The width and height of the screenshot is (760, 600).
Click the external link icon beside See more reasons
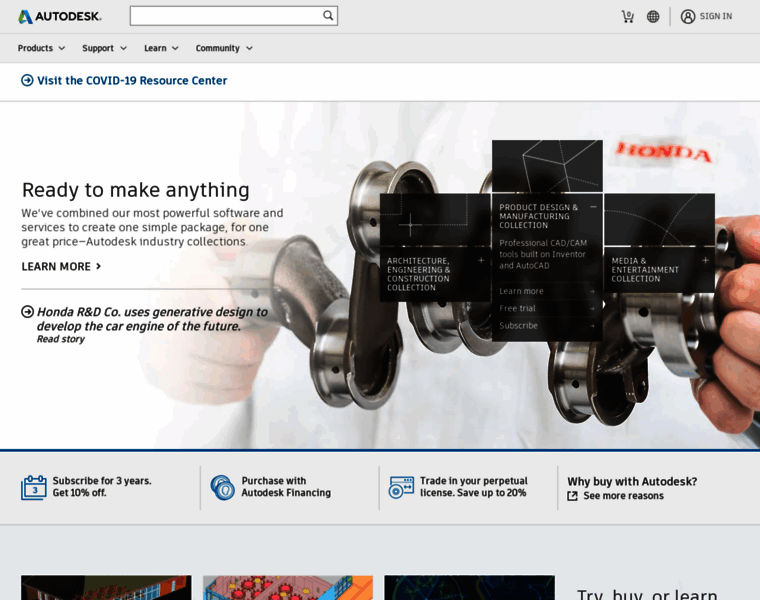tap(572, 496)
